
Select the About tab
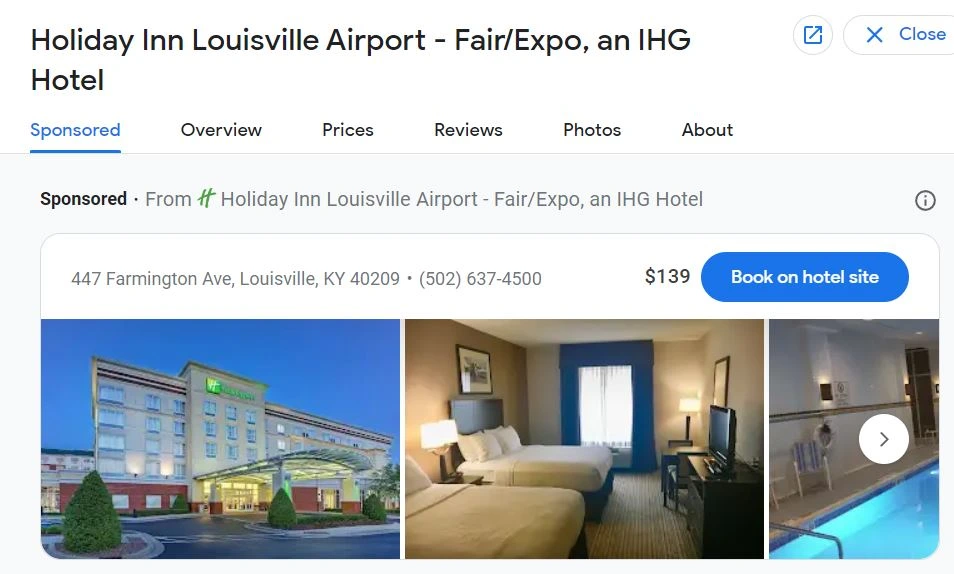[707, 130]
